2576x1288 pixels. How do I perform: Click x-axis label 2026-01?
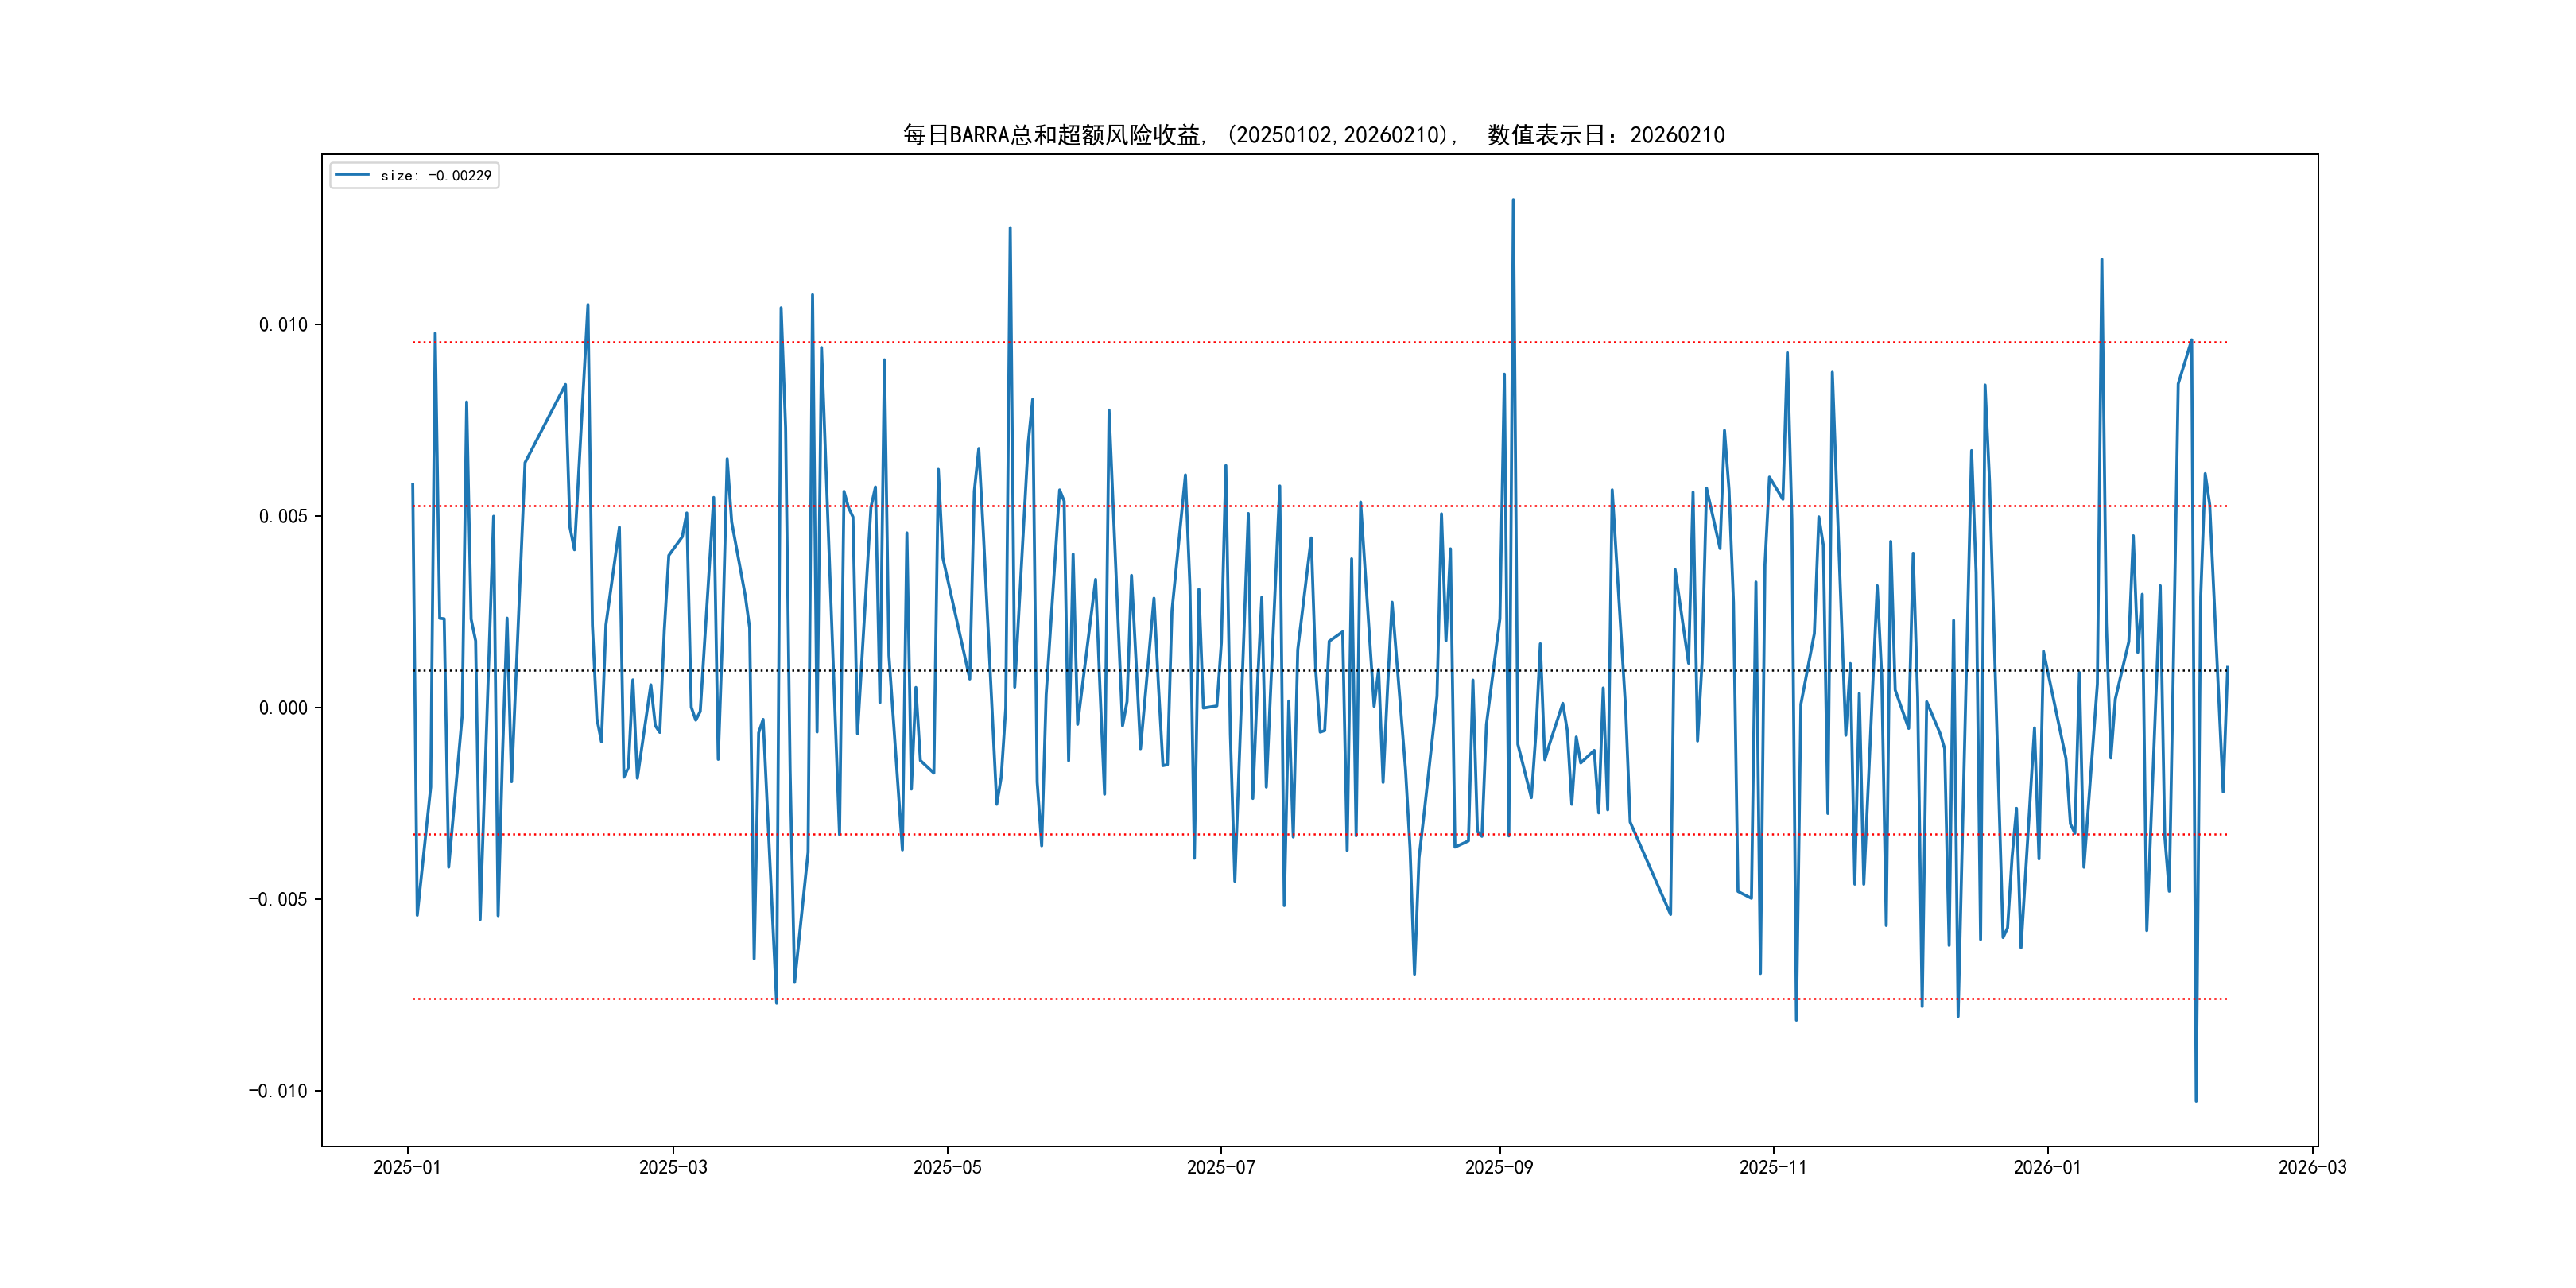tap(2046, 1167)
